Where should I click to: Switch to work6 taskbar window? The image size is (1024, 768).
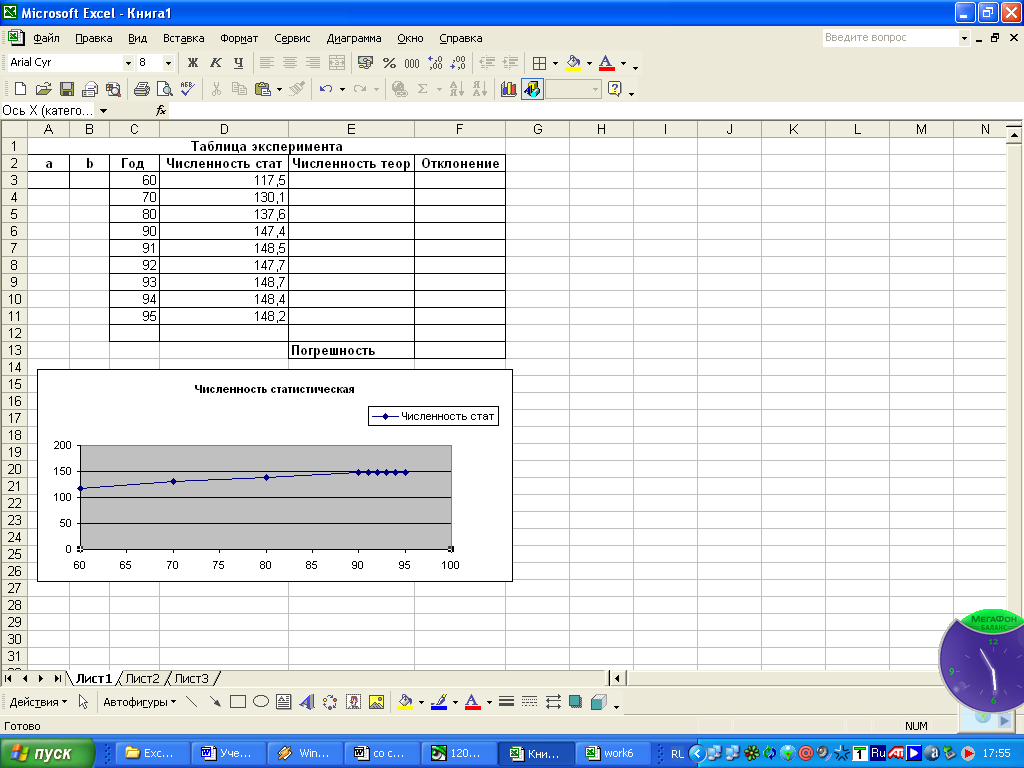tap(613, 753)
